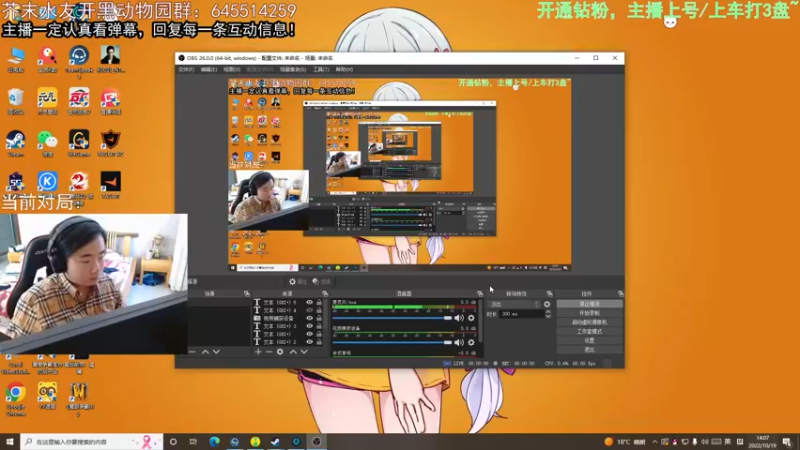This screenshot has width=800, height=450.
Task: Click the 属性 properties gear above docks
Action: 297,282
